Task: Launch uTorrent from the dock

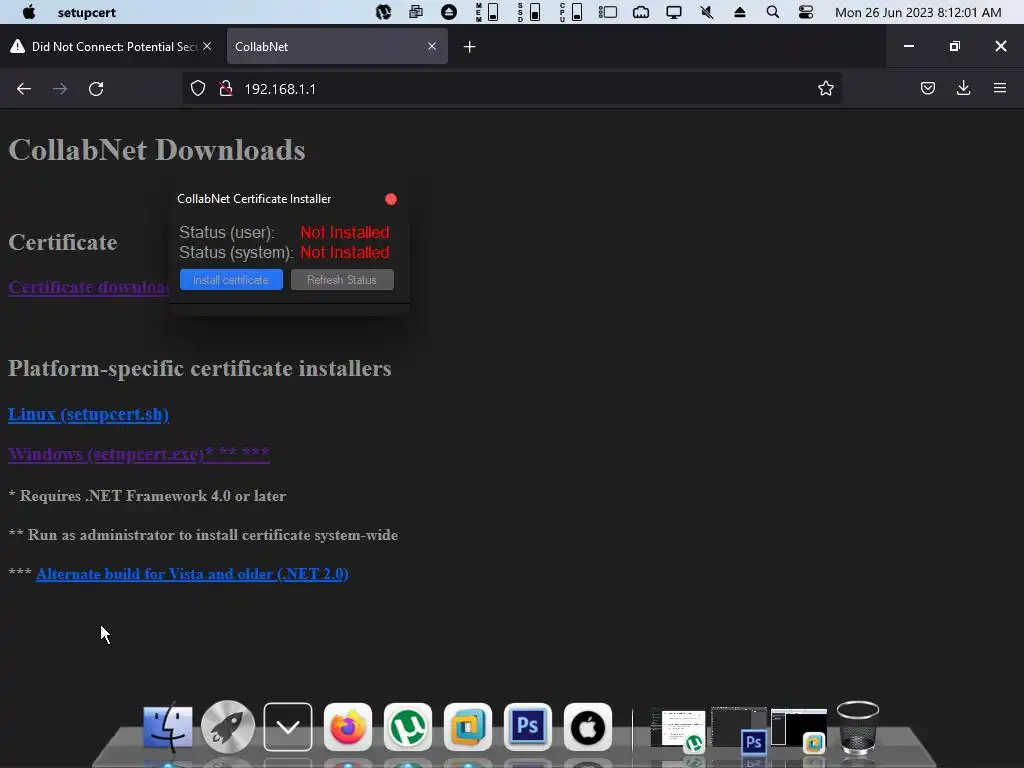Action: 408,727
